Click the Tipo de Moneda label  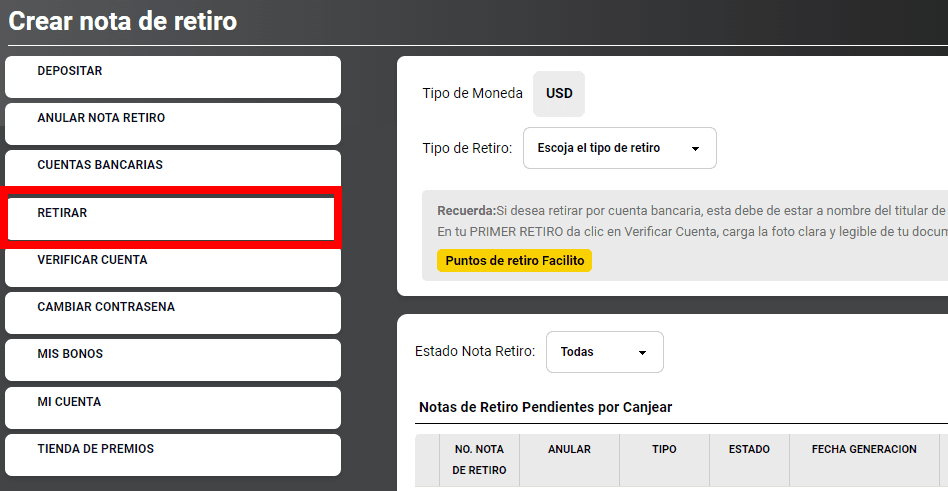473,94
